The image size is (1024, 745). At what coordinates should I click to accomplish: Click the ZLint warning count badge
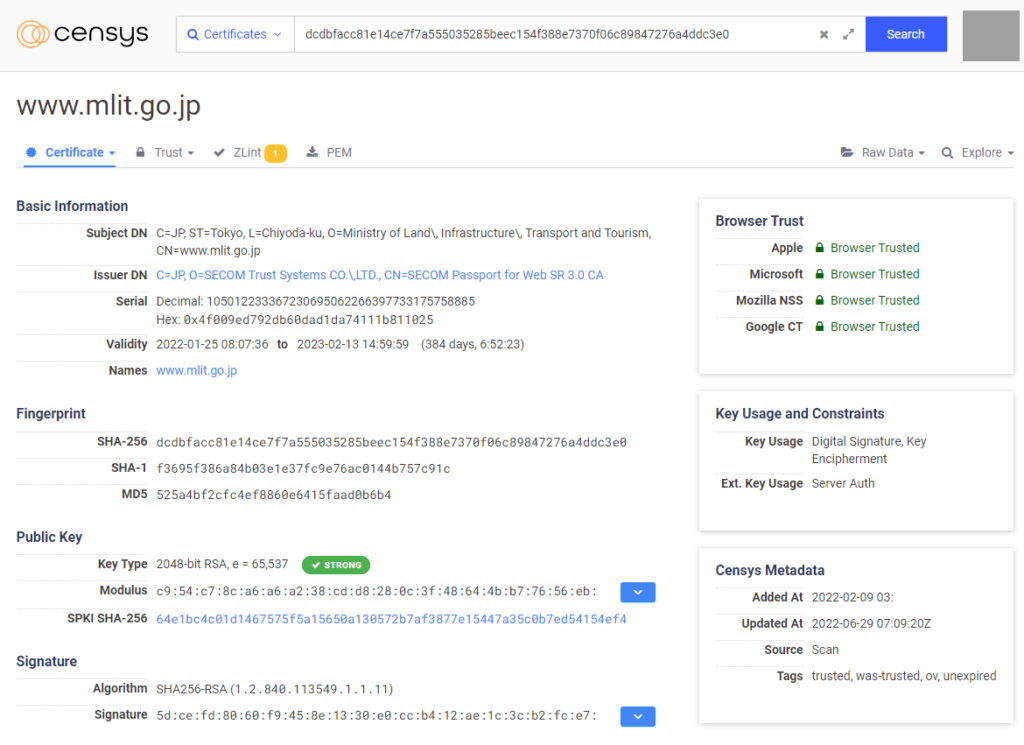click(x=276, y=153)
